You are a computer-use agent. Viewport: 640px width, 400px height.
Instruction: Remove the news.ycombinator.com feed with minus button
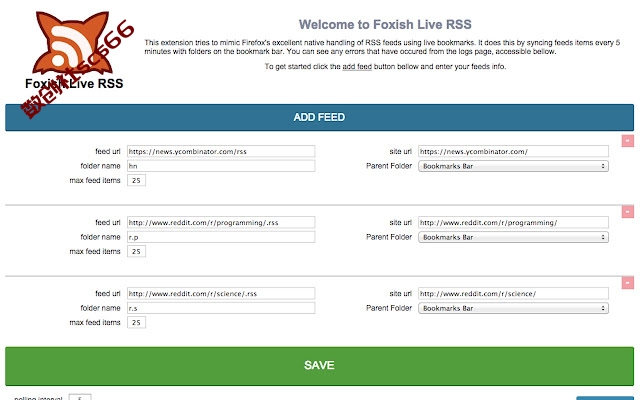point(628,141)
